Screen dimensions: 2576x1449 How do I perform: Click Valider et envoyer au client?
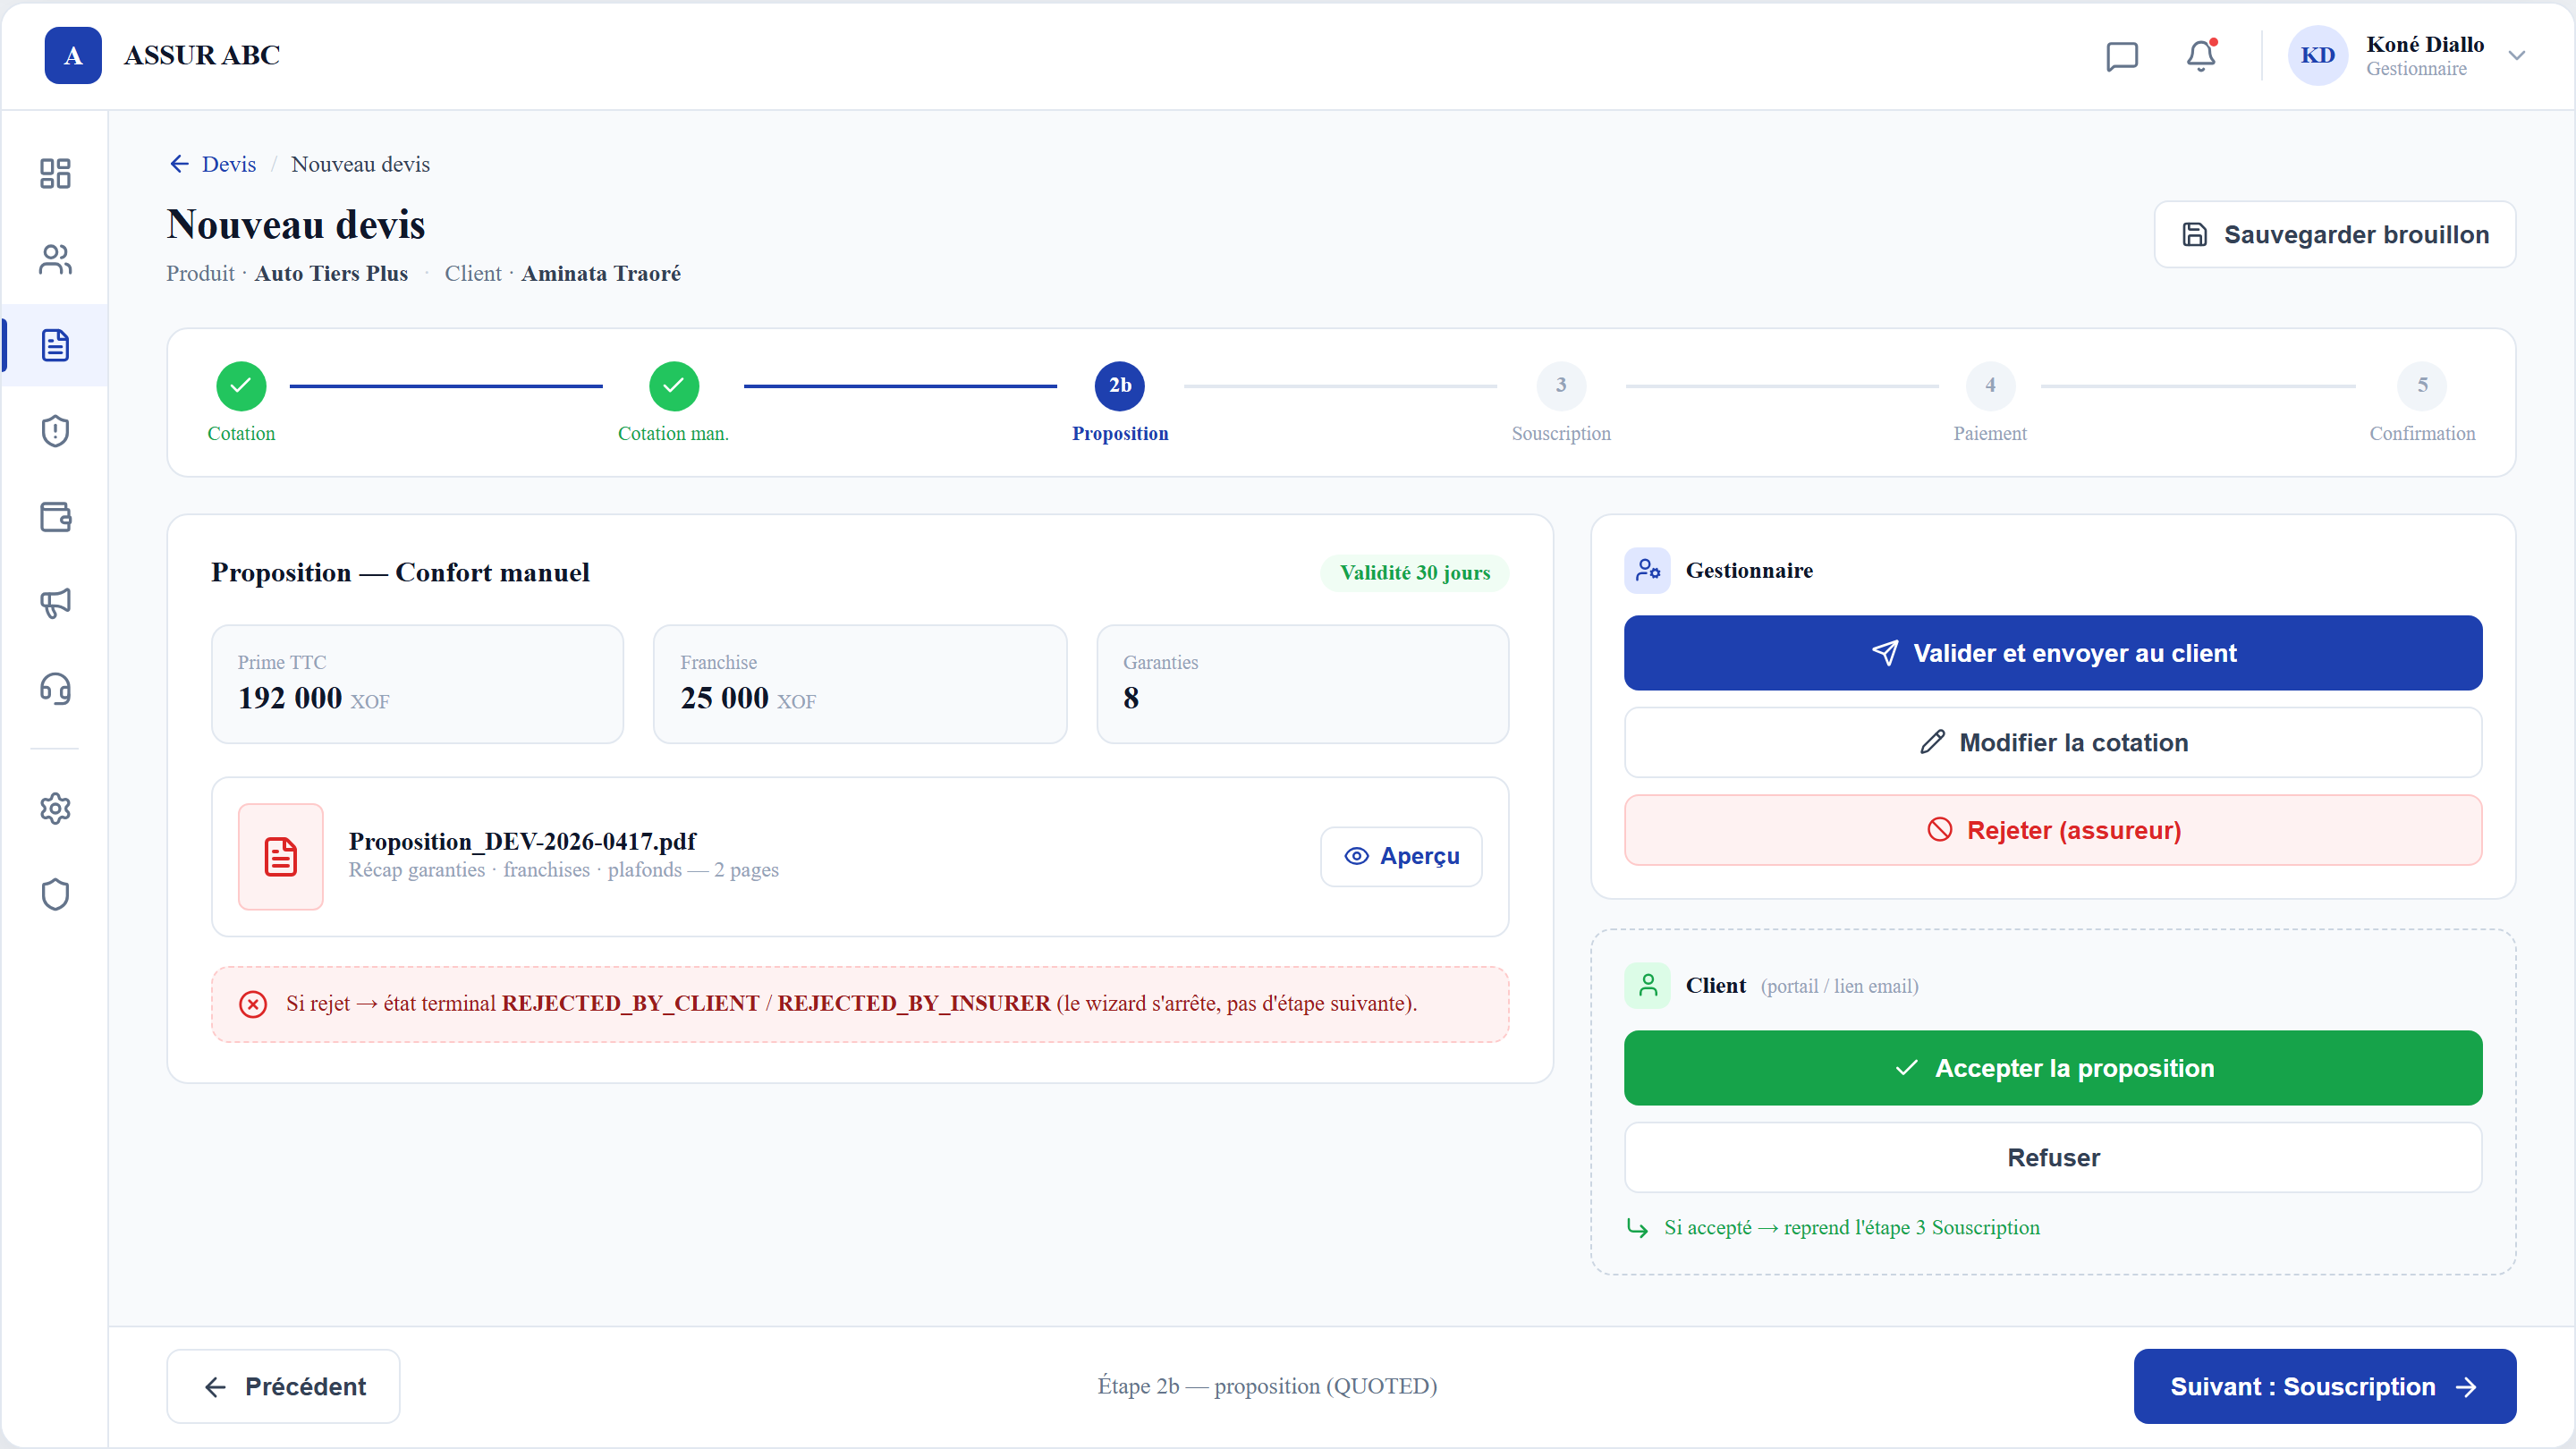(x=2053, y=653)
